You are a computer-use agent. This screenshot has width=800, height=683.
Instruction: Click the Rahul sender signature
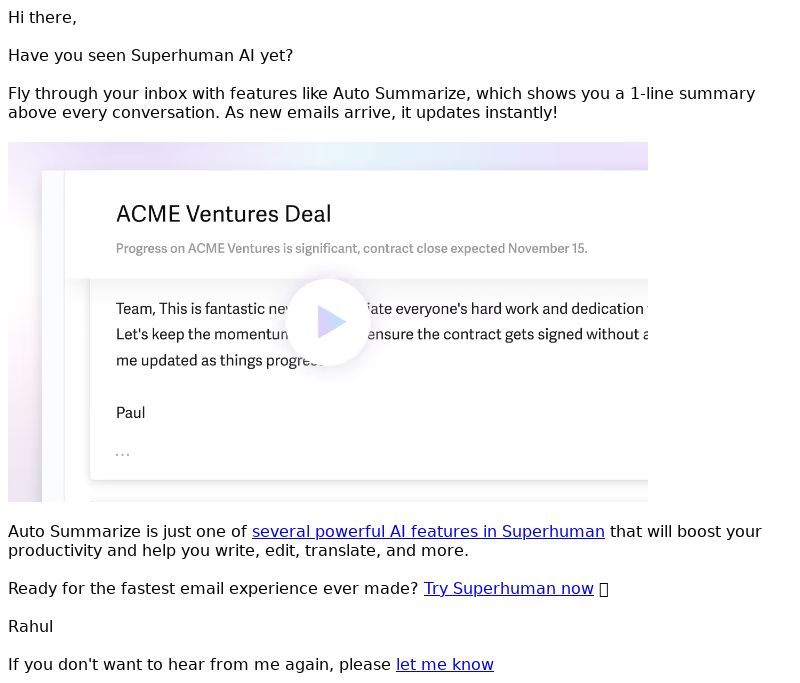[31, 627]
